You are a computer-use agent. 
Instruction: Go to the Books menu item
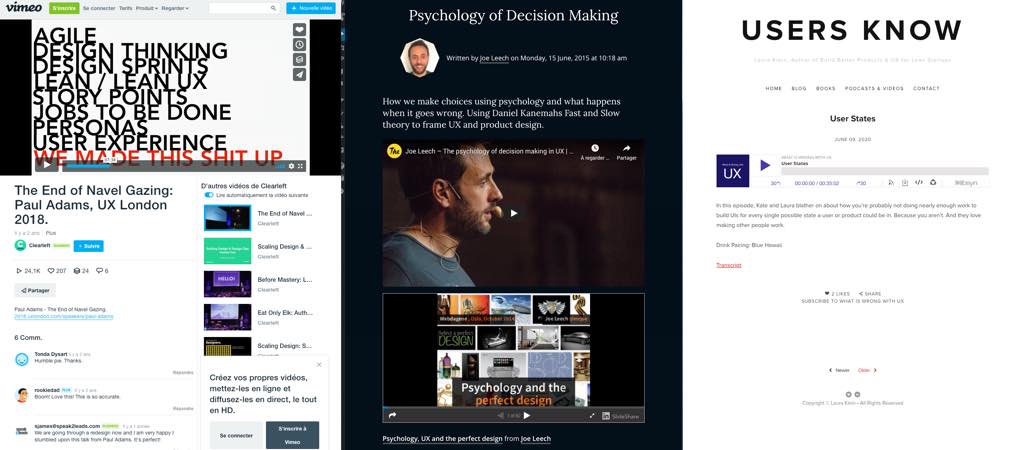click(825, 88)
